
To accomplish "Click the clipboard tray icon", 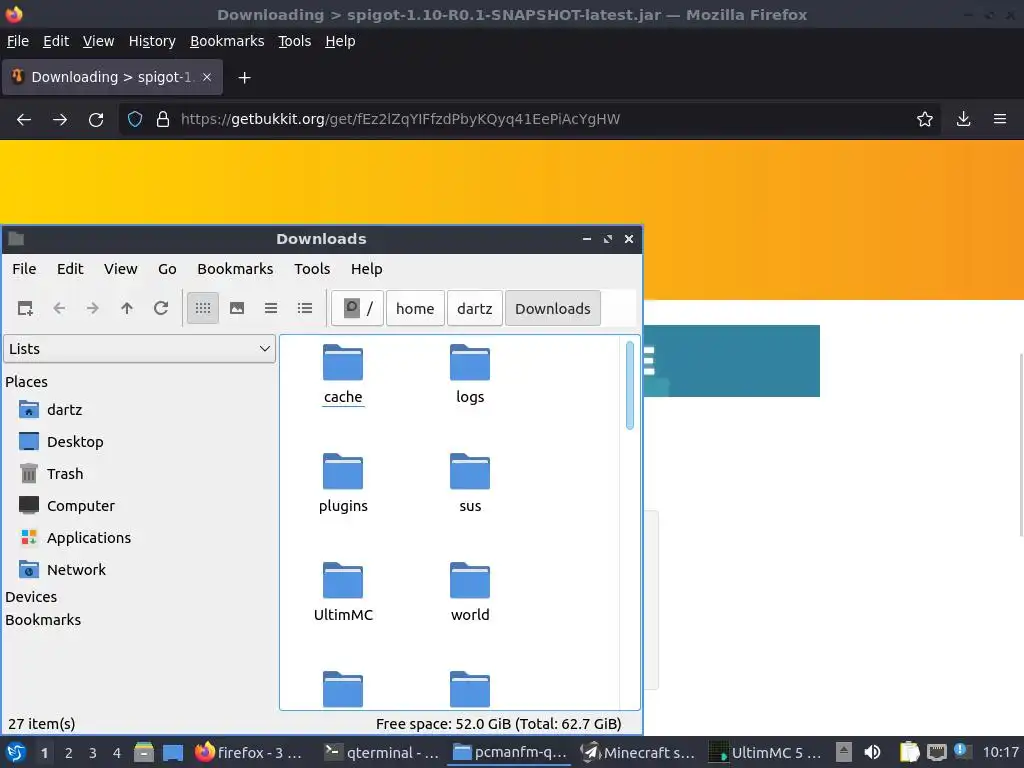I will point(909,753).
